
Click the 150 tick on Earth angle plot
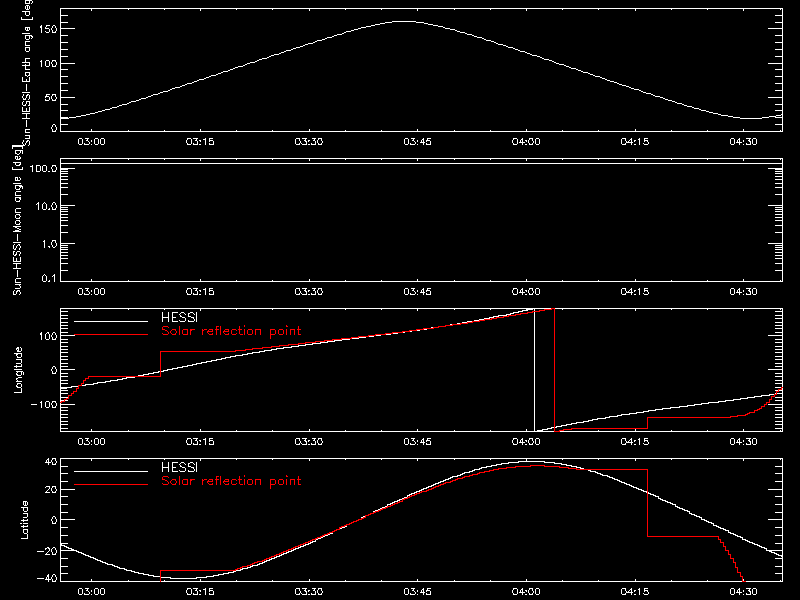point(47,29)
